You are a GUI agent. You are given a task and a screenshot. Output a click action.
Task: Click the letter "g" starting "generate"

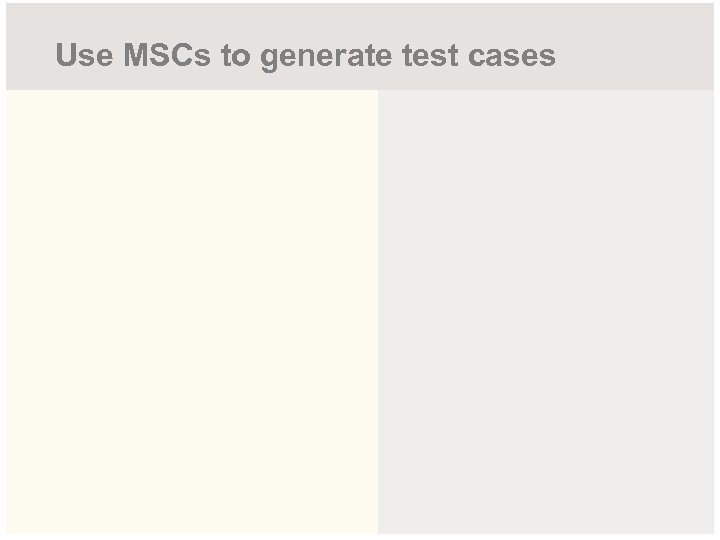[x=269, y=58]
